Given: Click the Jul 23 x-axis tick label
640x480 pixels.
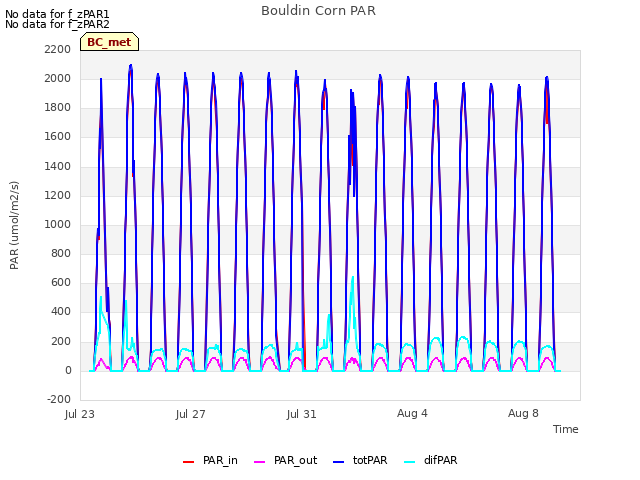Looking at the screenshot, I should 80,414.
